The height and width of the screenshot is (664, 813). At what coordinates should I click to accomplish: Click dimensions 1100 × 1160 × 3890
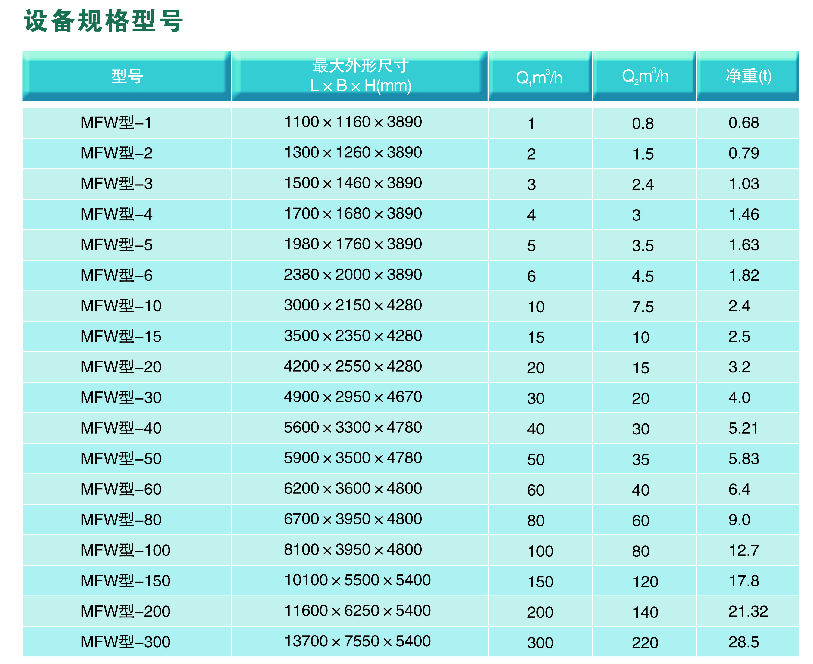tap(353, 123)
